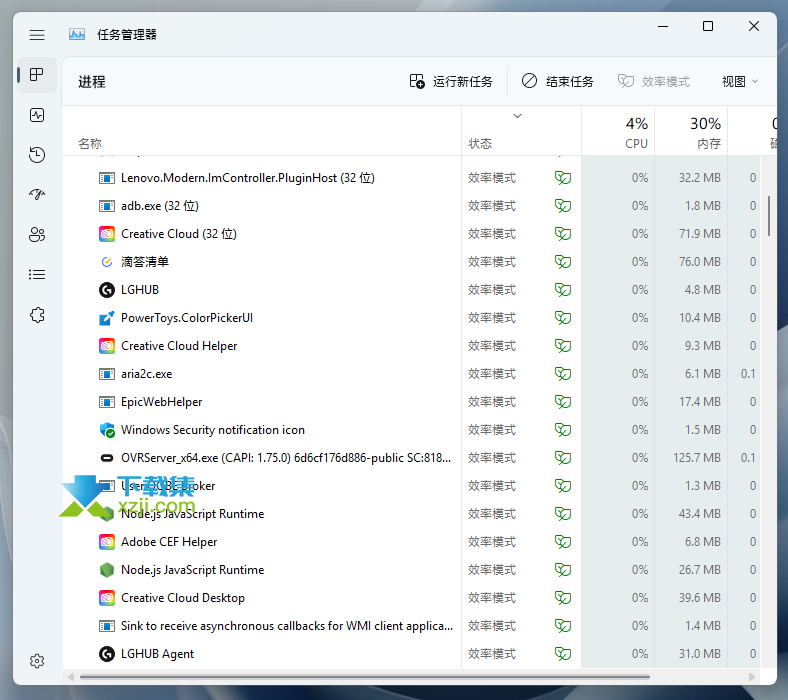Click horizontal scrollbar left arrow
This screenshot has height=700, width=788.
pos(71,677)
